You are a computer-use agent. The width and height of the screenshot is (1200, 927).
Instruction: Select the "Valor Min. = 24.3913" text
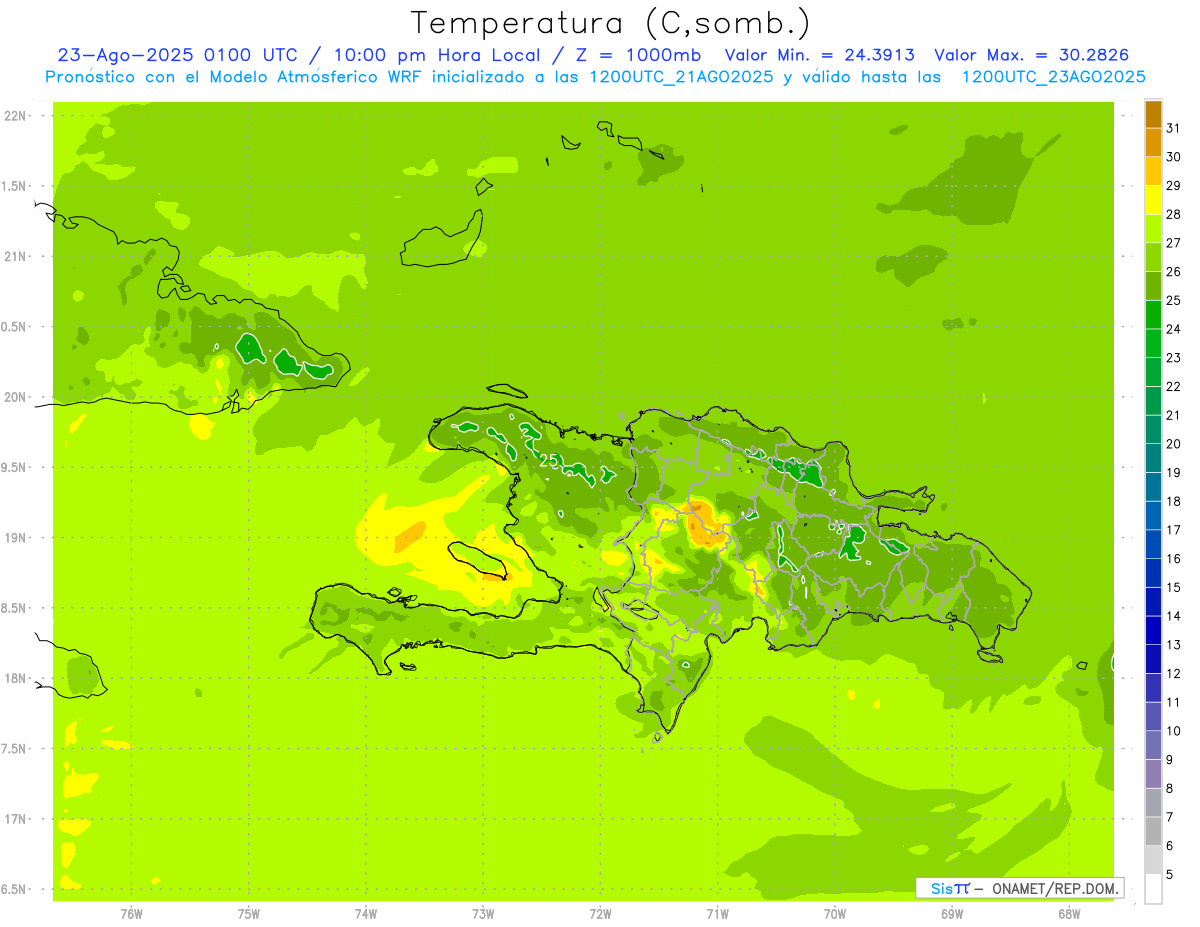(819, 55)
